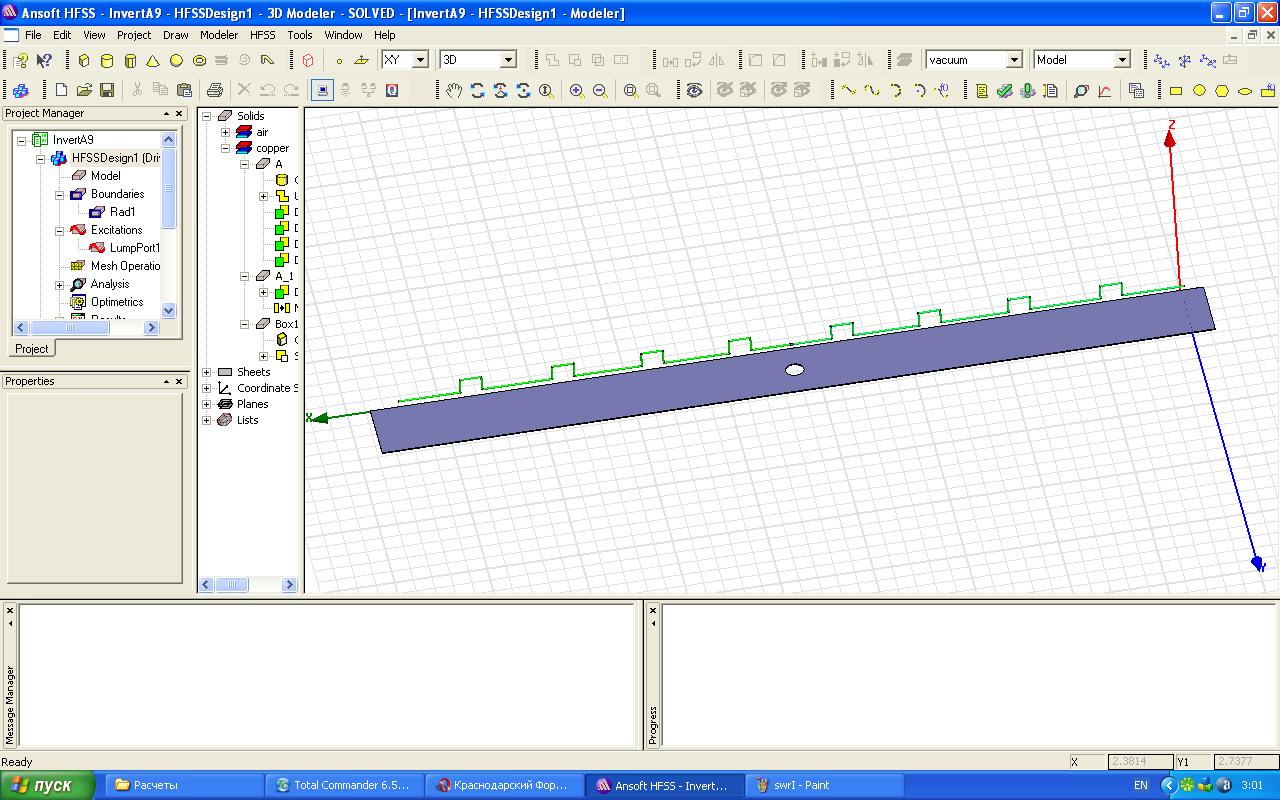The width and height of the screenshot is (1280, 800).
Task: Open the HFSS menu
Action: click(262, 35)
